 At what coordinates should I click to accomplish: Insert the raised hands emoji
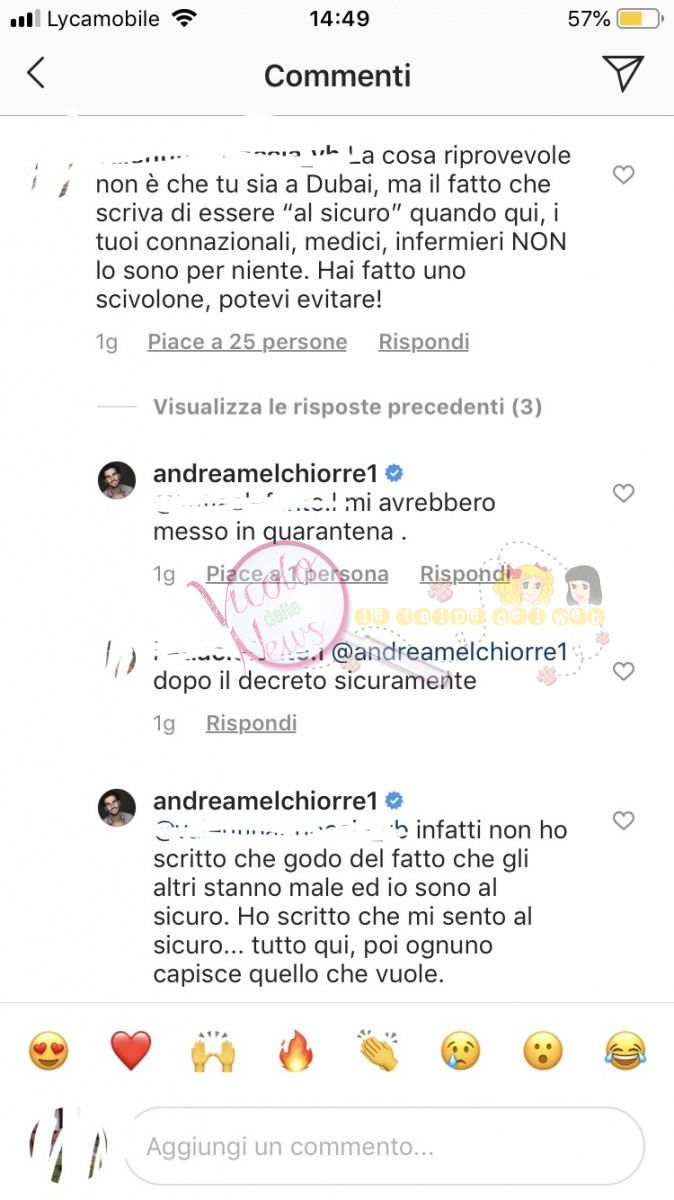(213, 1051)
